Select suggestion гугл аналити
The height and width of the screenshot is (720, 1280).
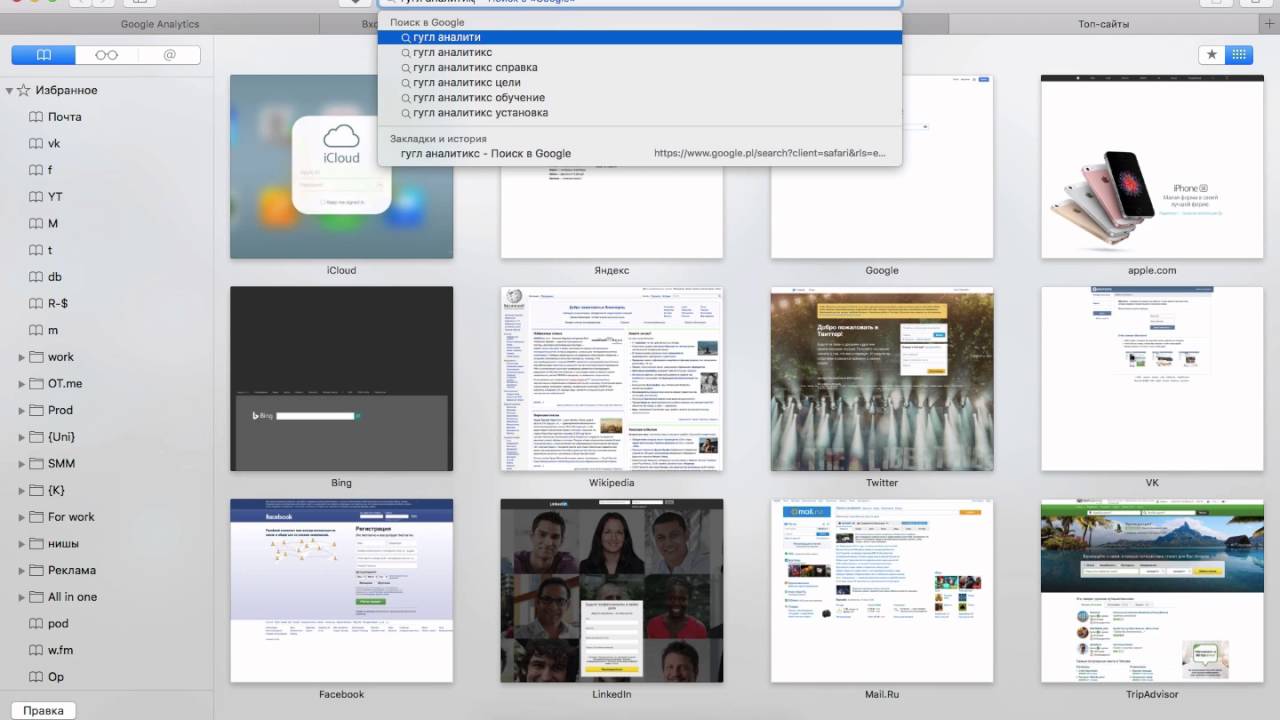click(x=640, y=37)
